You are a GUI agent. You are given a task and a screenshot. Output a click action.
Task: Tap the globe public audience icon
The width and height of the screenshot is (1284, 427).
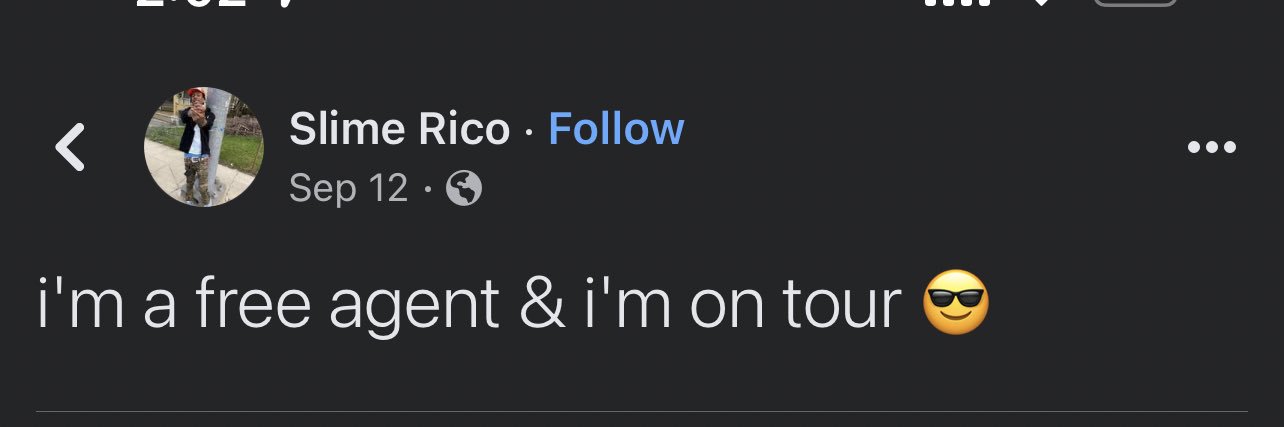point(463,188)
